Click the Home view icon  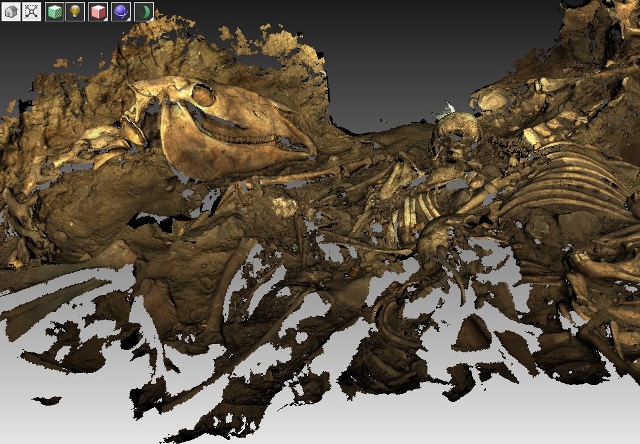point(11,12)
